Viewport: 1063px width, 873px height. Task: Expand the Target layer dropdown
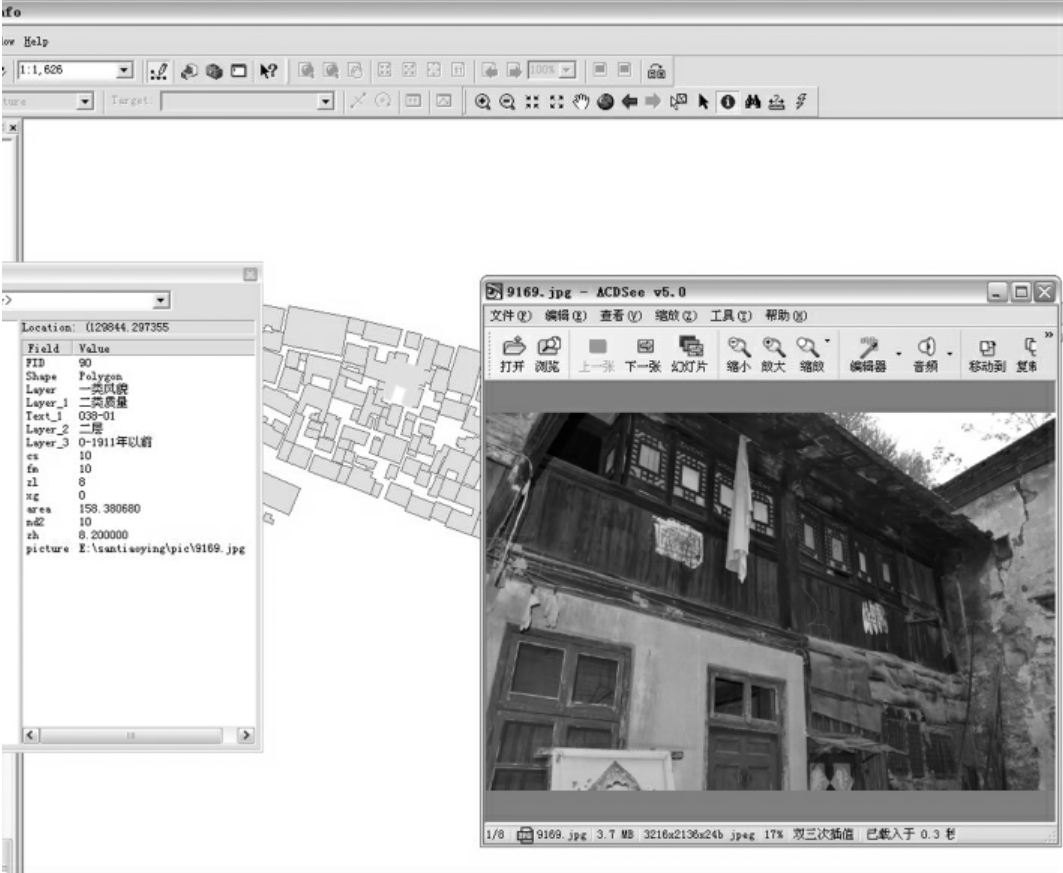point(324,101)
